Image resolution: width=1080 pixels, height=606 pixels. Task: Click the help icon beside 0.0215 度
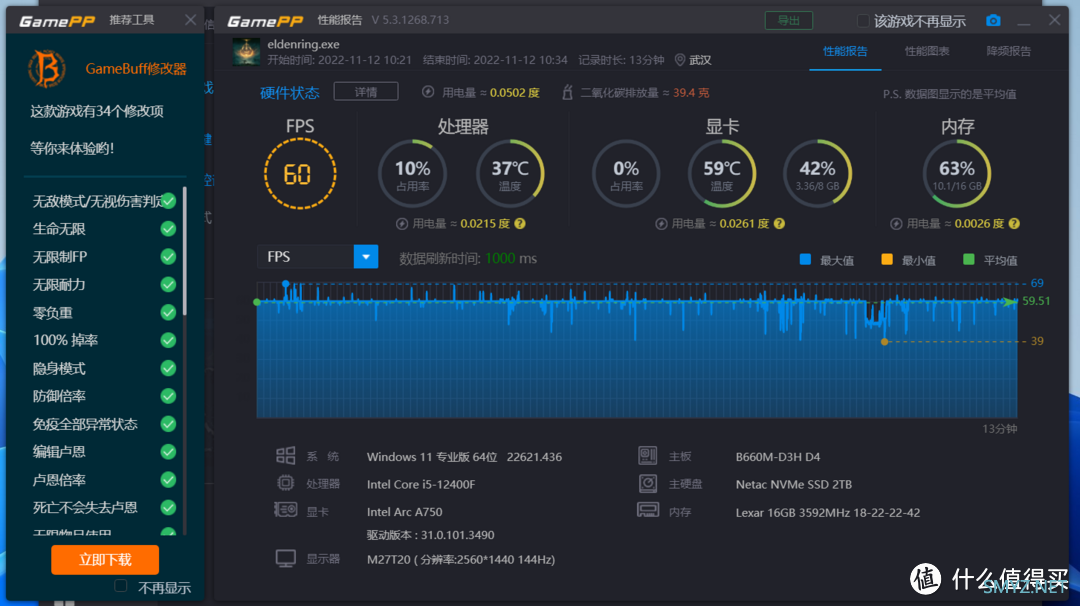click(x=520, y=223)
